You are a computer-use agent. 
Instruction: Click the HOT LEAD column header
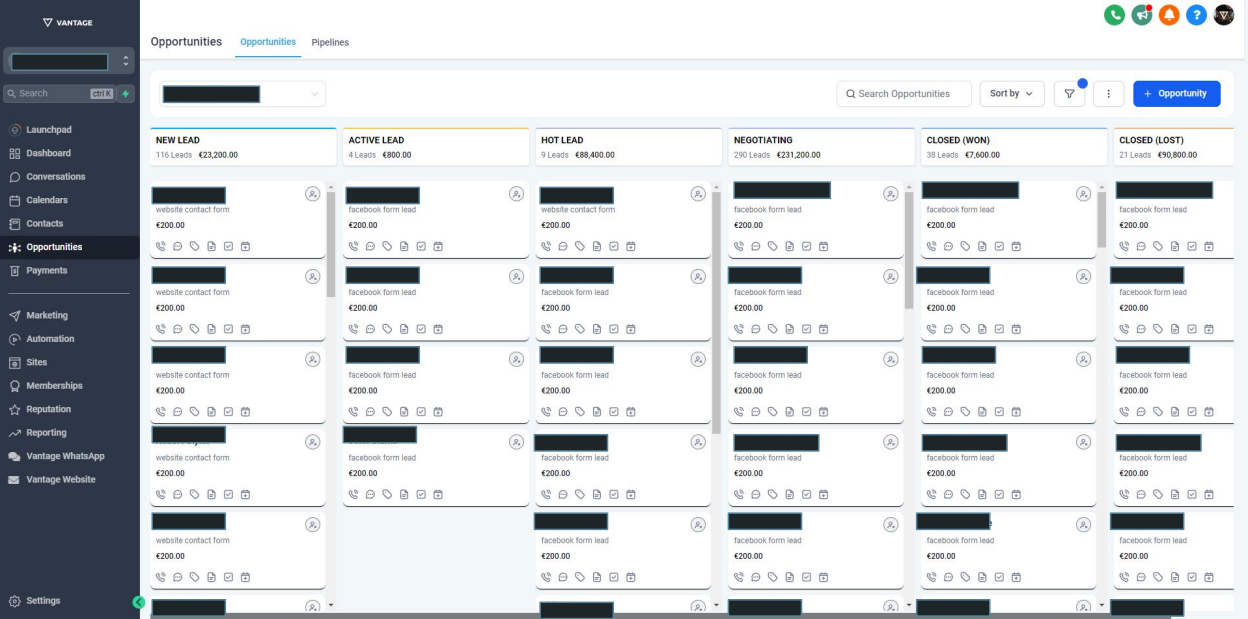[x=629, y=147]
